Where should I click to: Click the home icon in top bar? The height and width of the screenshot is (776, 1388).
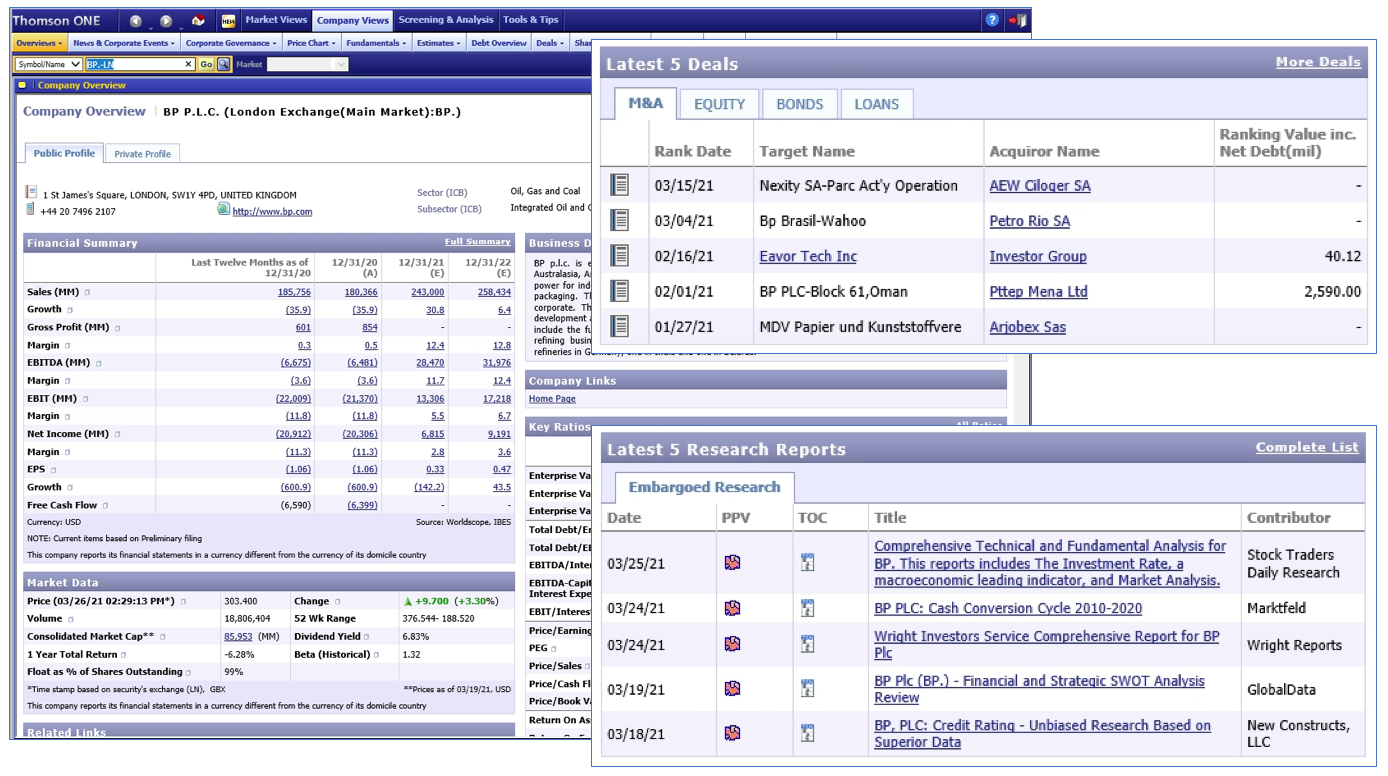[198, 20]
